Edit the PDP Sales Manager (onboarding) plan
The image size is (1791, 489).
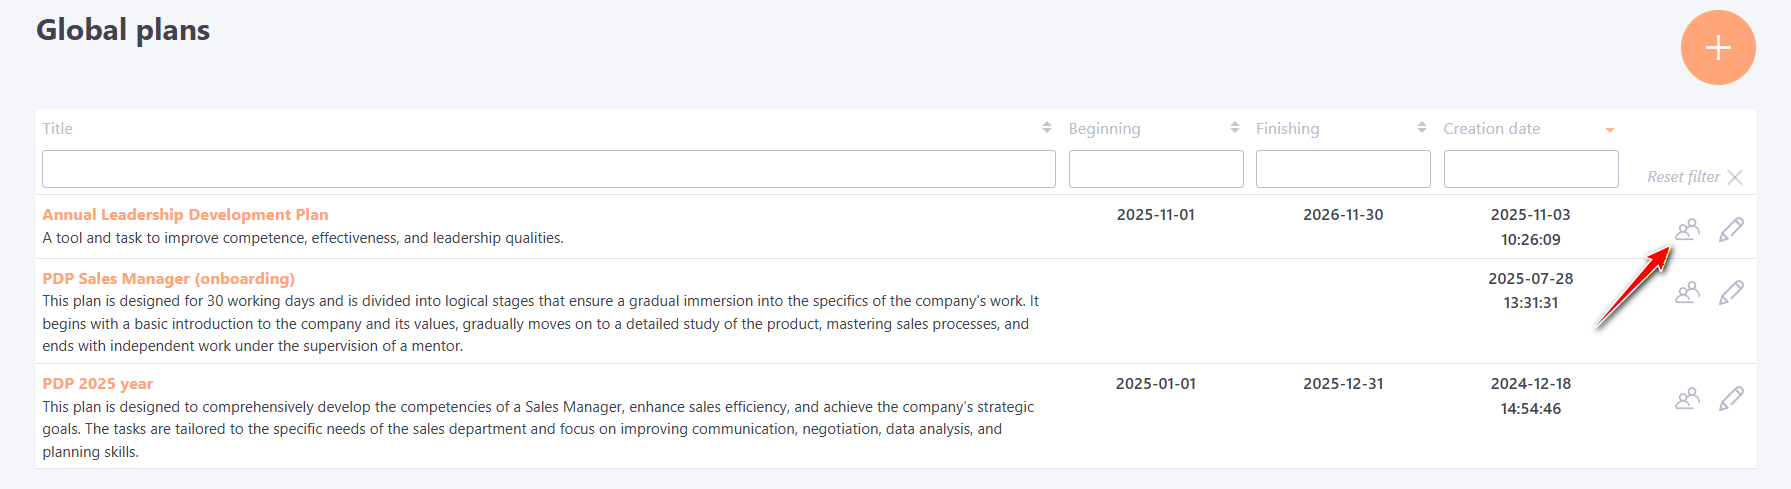pos(1731,293)
